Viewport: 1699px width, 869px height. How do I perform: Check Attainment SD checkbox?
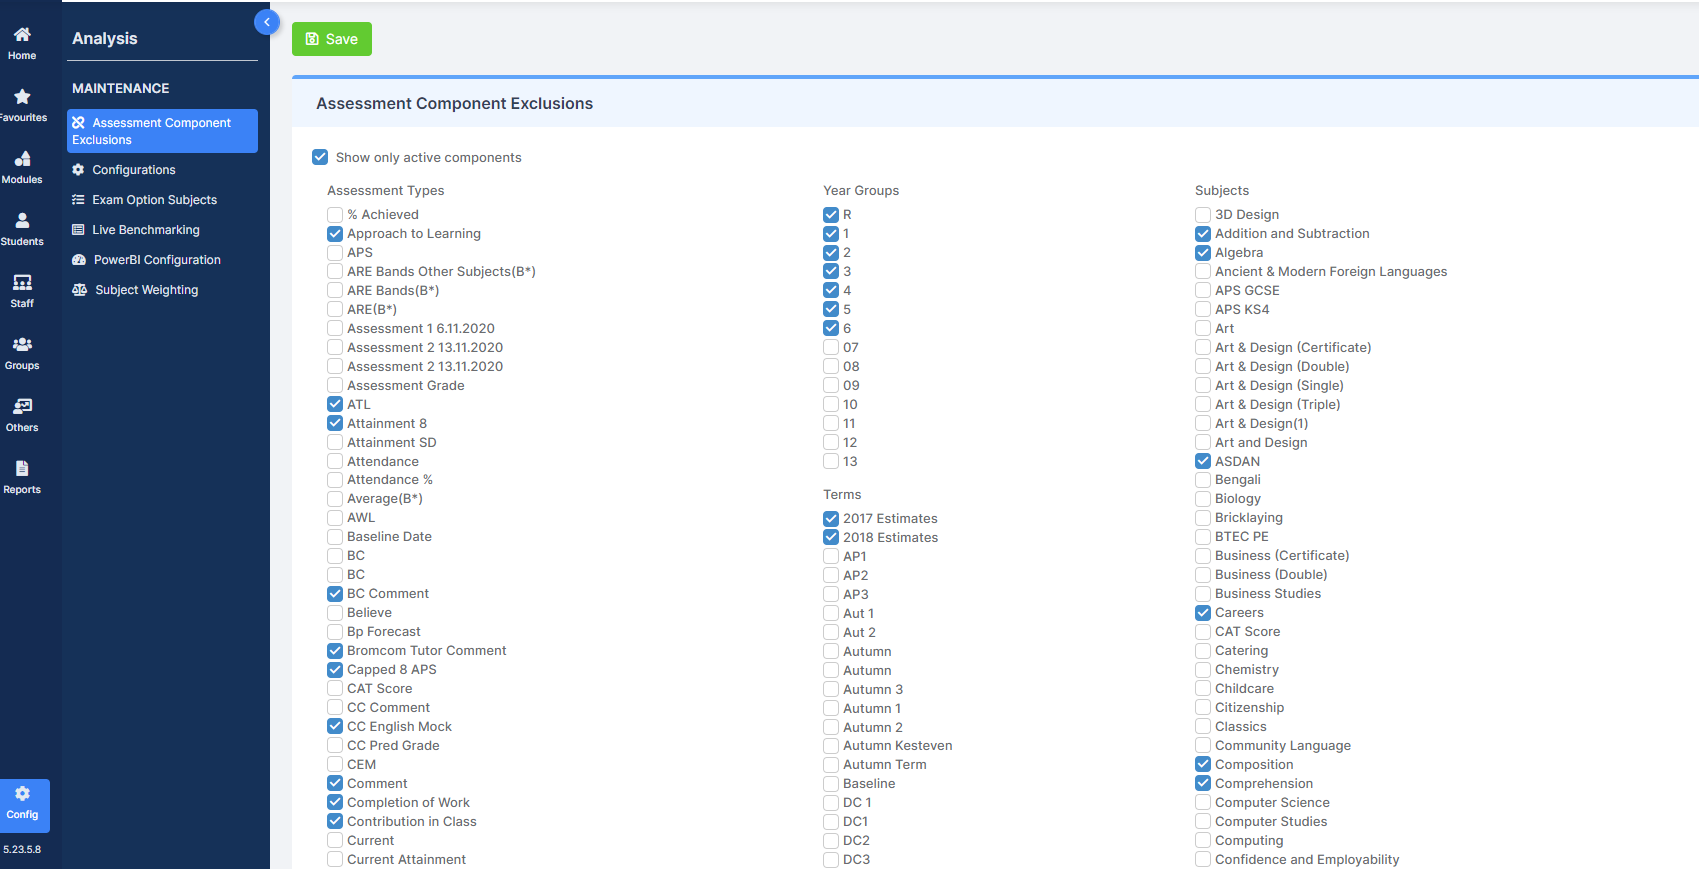335,443
